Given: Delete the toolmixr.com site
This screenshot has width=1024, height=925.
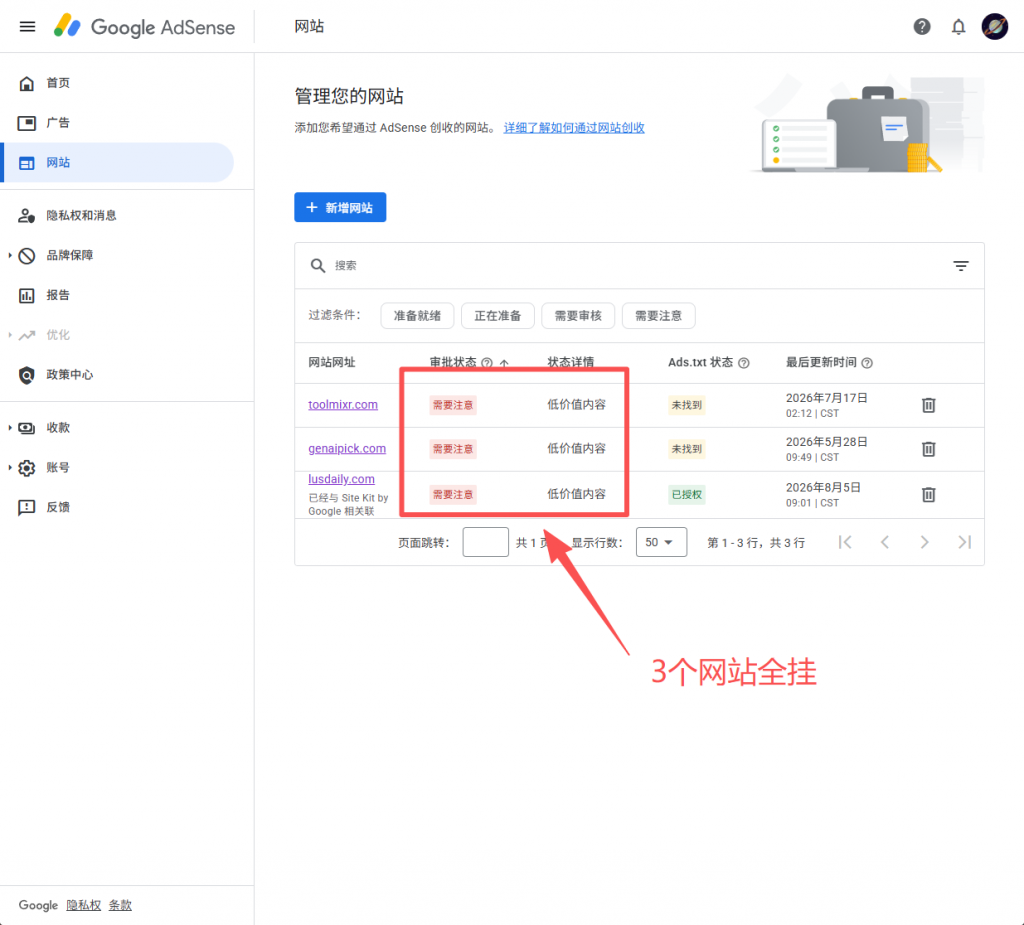Looking at the screenshot, I should (x=929, y=405).
